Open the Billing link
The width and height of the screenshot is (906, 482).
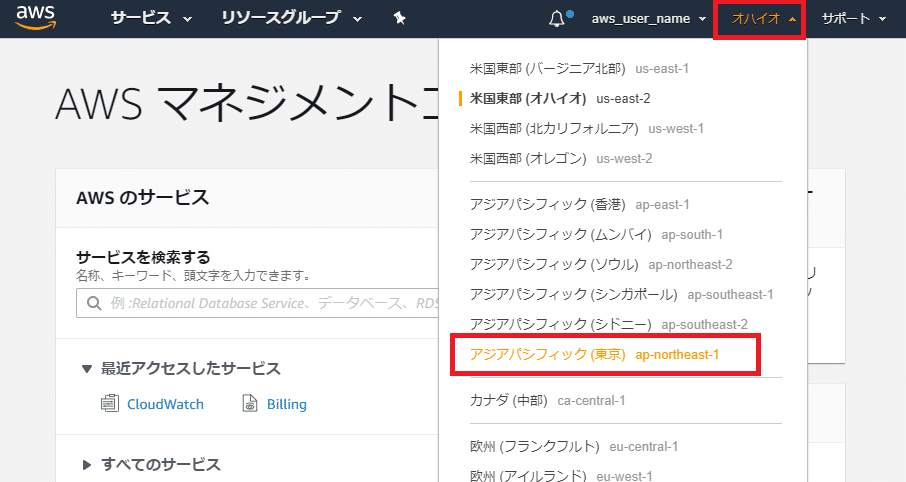point(287,404)
